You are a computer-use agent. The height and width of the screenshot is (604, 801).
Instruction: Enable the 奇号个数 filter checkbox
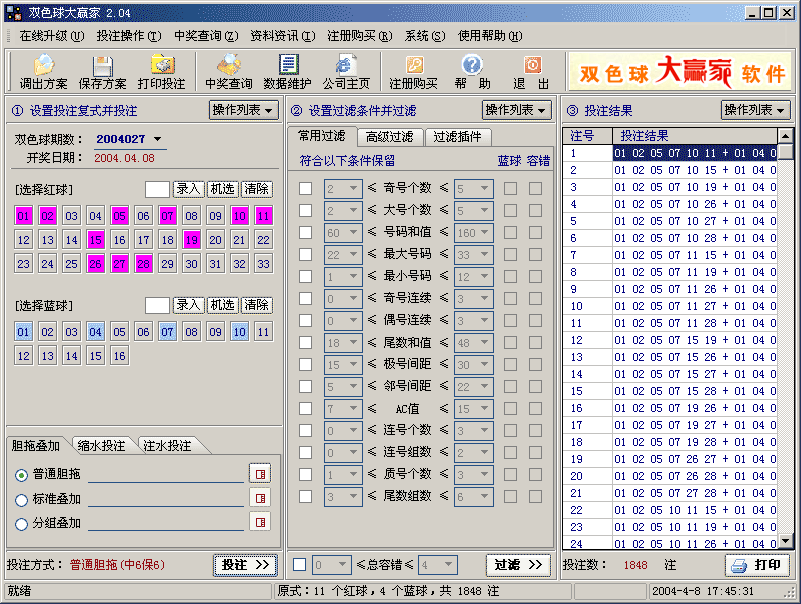305,188
